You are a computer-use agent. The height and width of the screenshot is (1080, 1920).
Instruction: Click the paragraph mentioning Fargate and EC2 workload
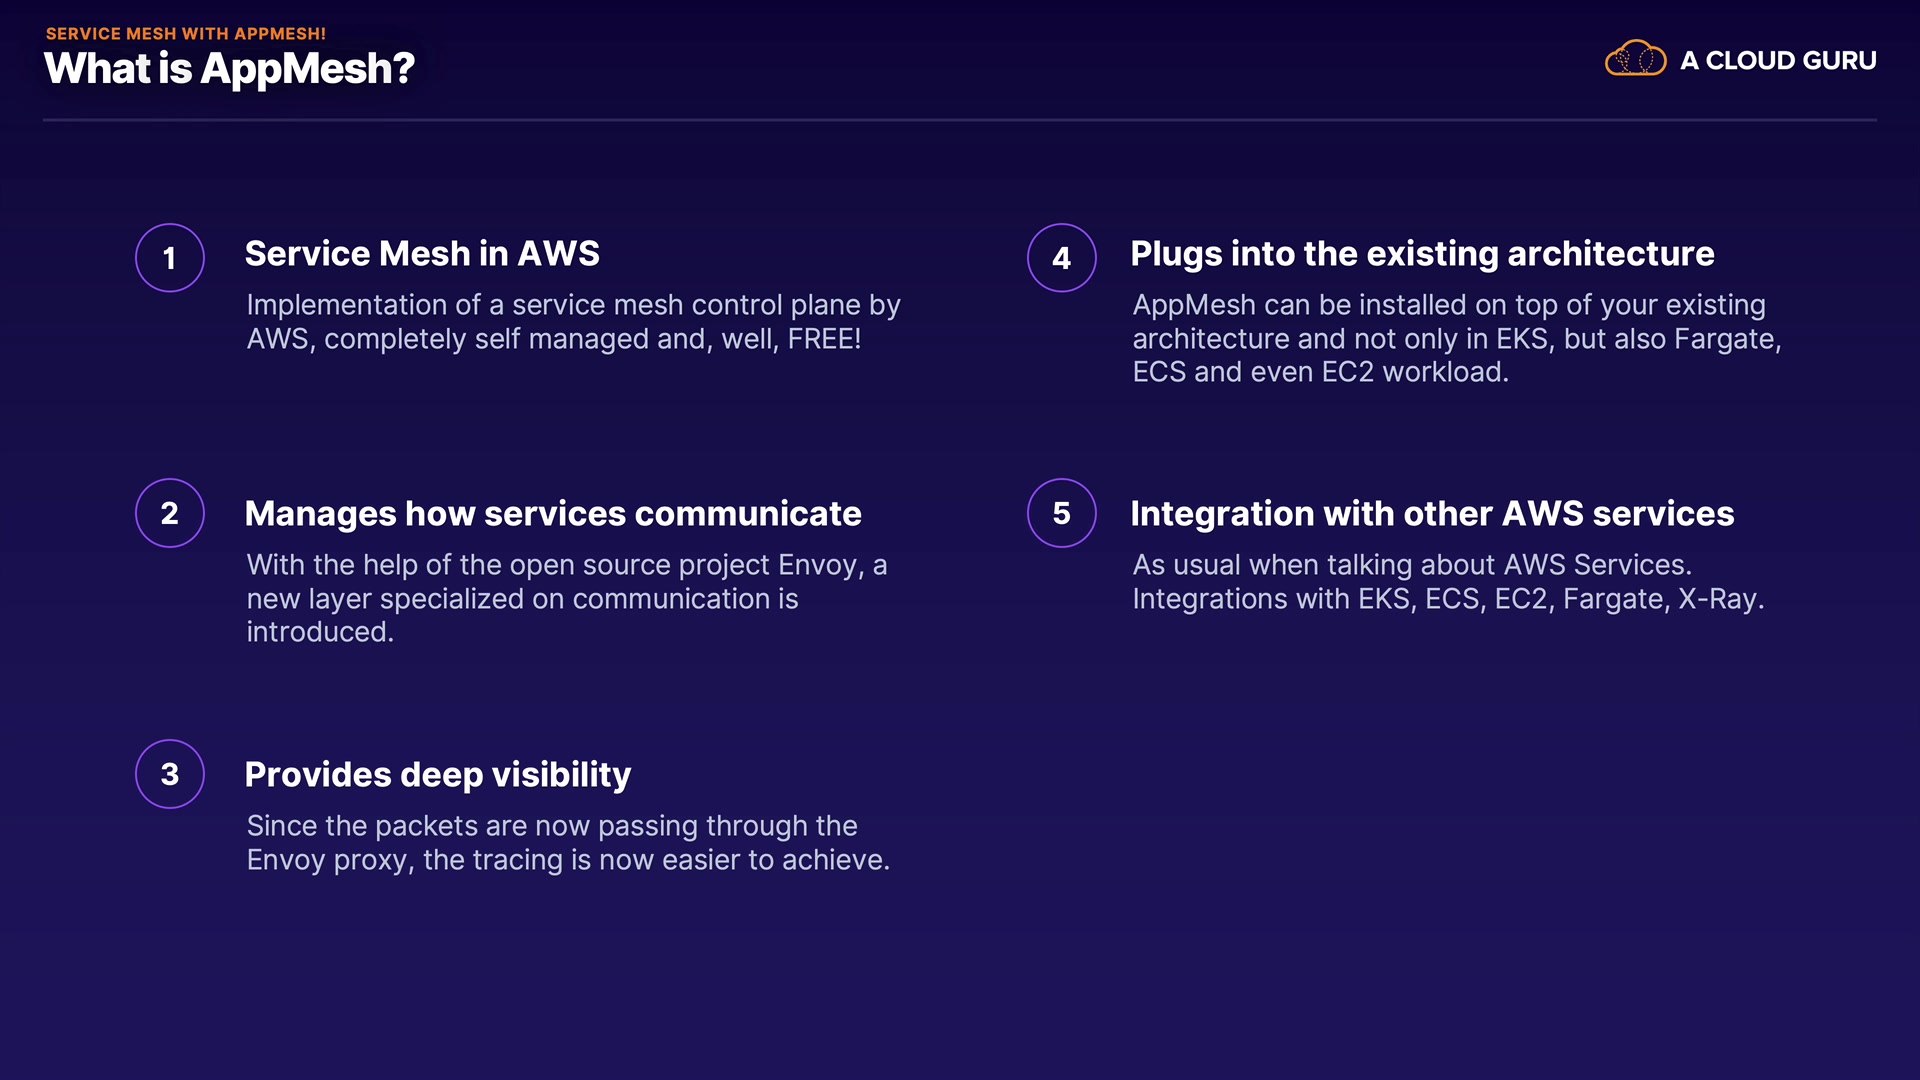coord(1456,338)
